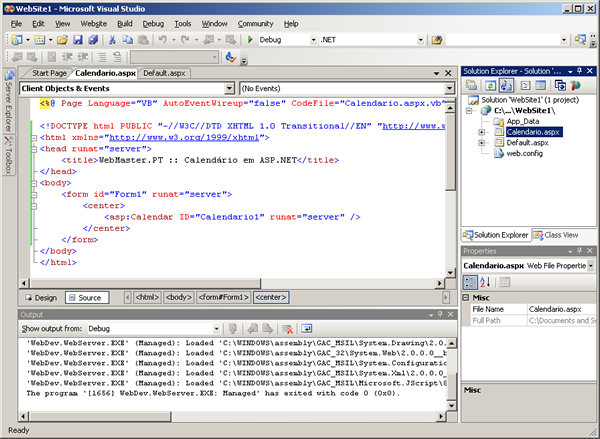Click the Alphabetical sort icon in Properties
This screenshot has width=600, height=439.
(x=485, y=282)
